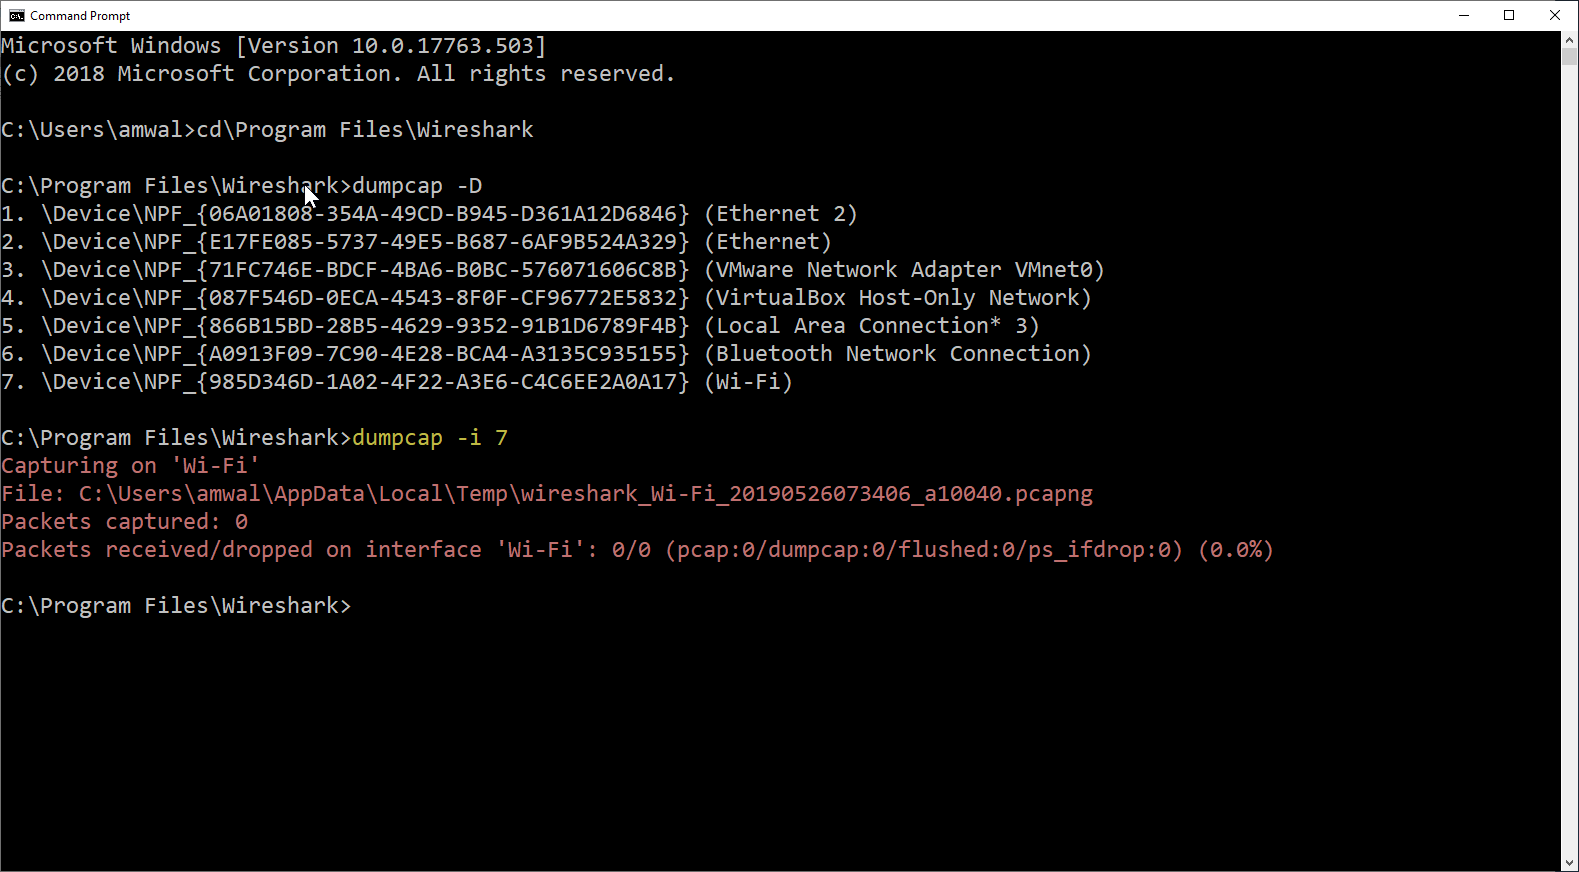Click the 'Local Area Connection* 3' entry
The width and height of the screenshot is (1579, 872).
click(871, 326)
